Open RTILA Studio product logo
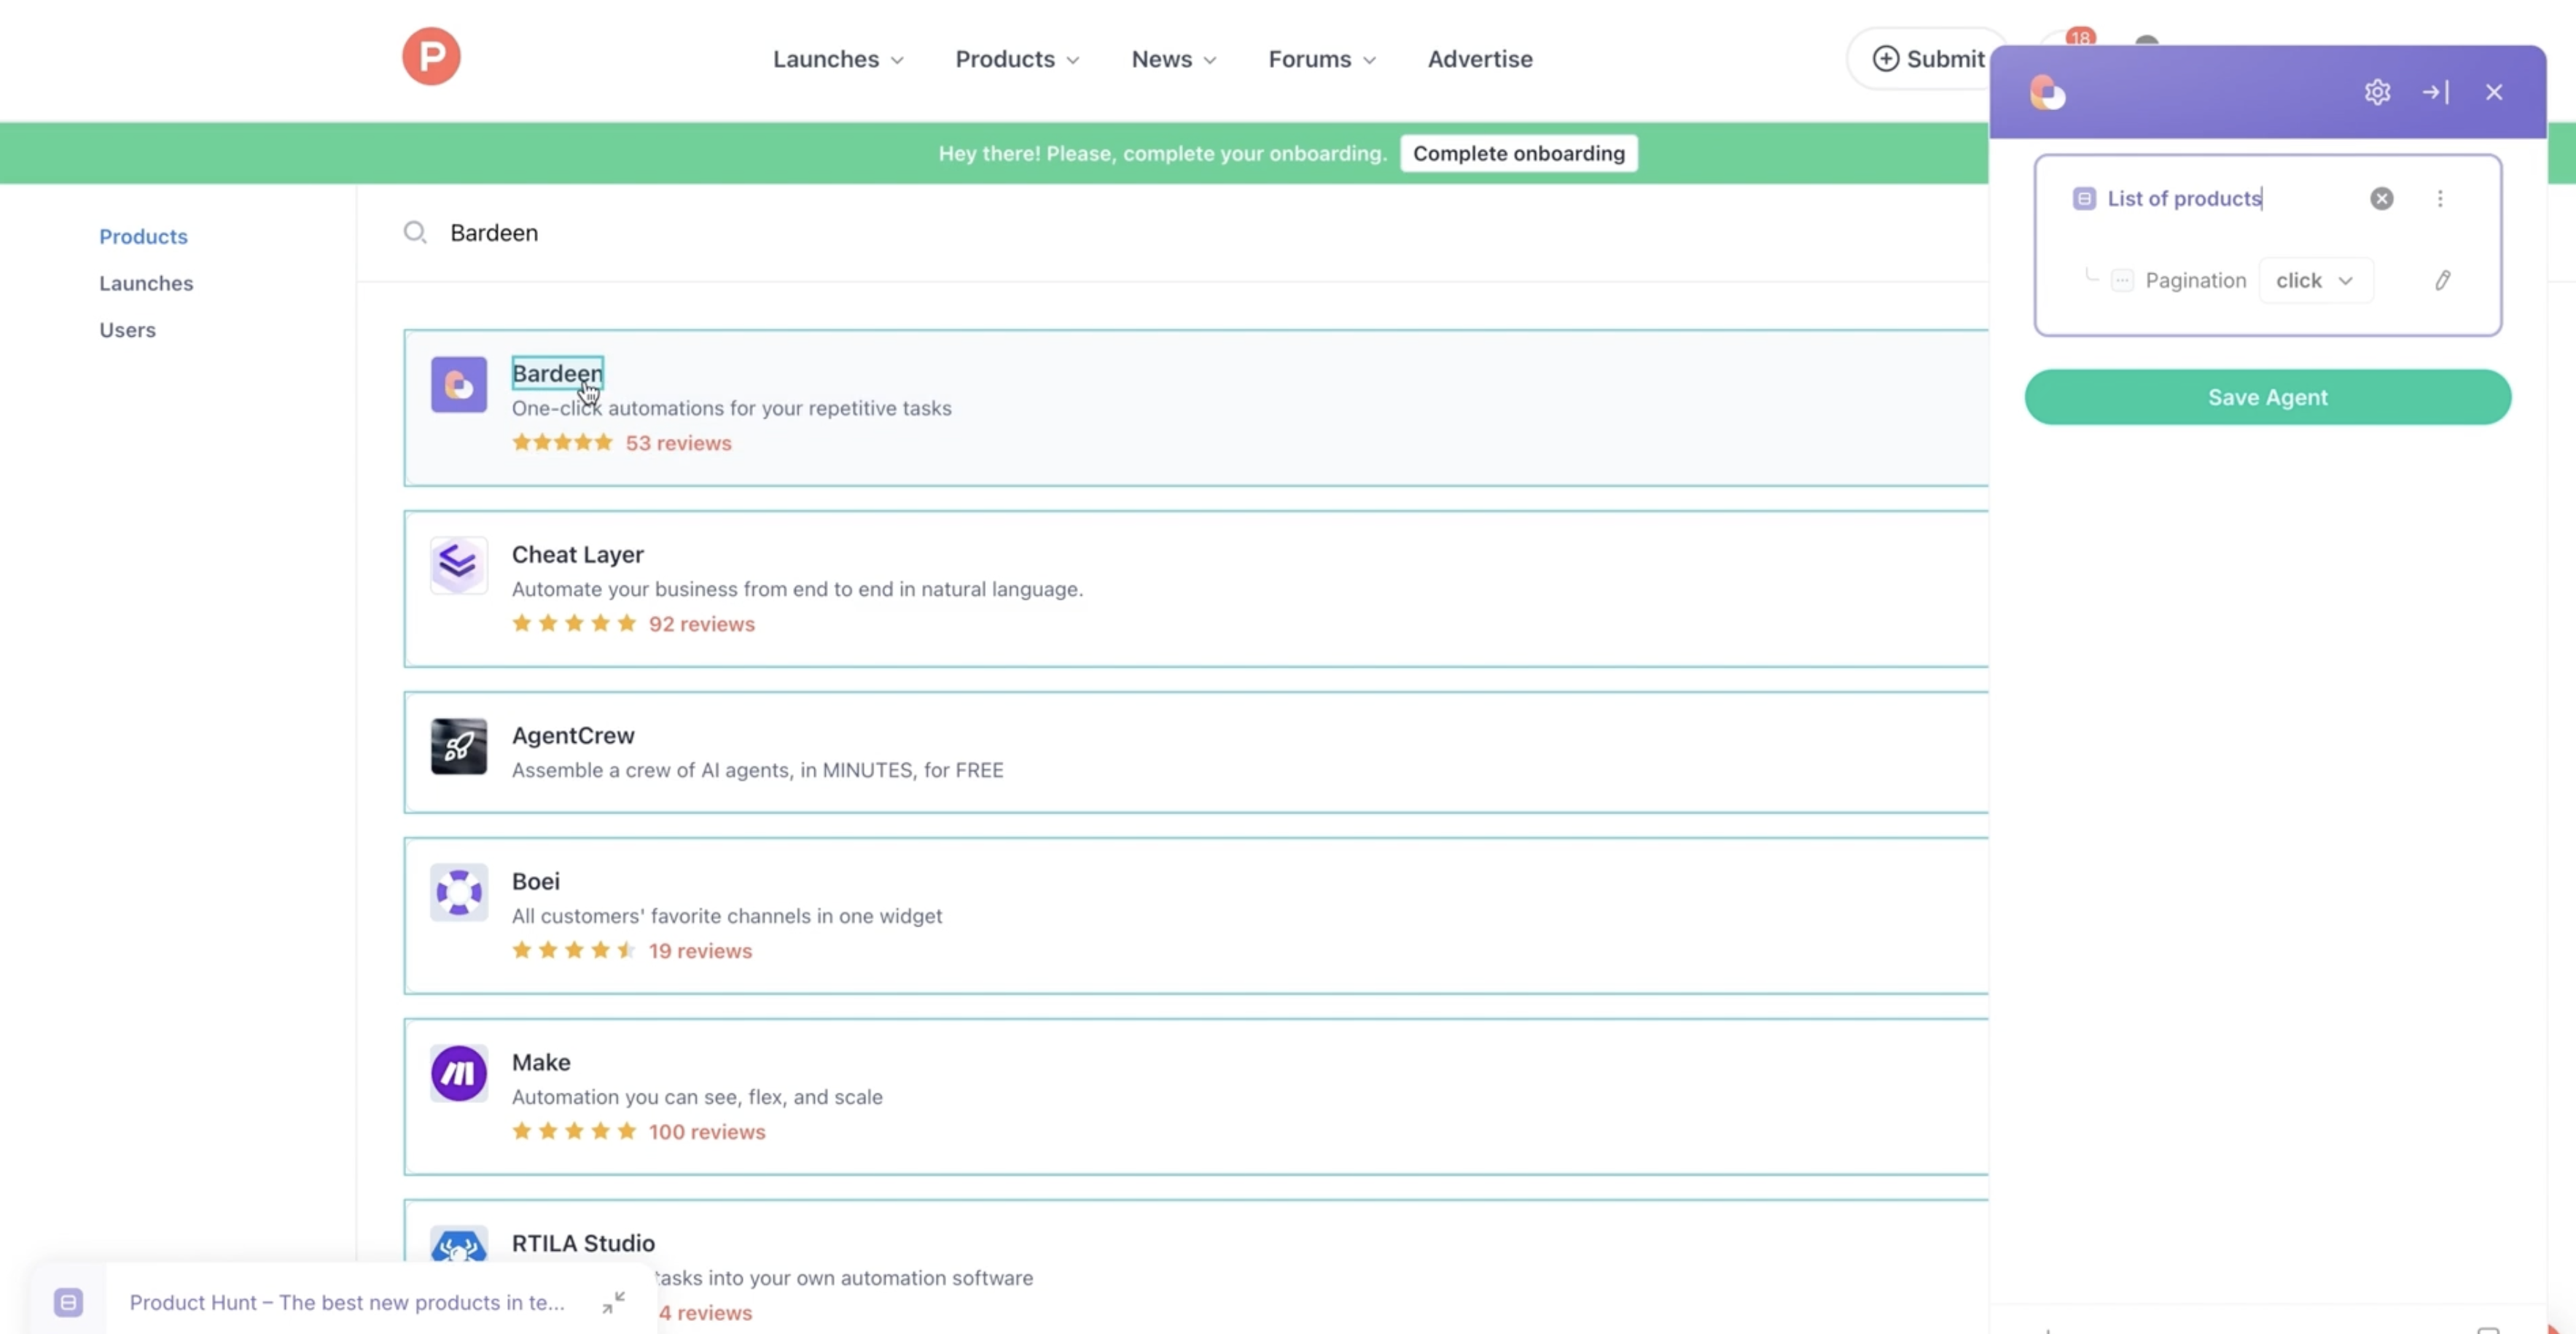 click(459, 1245)
